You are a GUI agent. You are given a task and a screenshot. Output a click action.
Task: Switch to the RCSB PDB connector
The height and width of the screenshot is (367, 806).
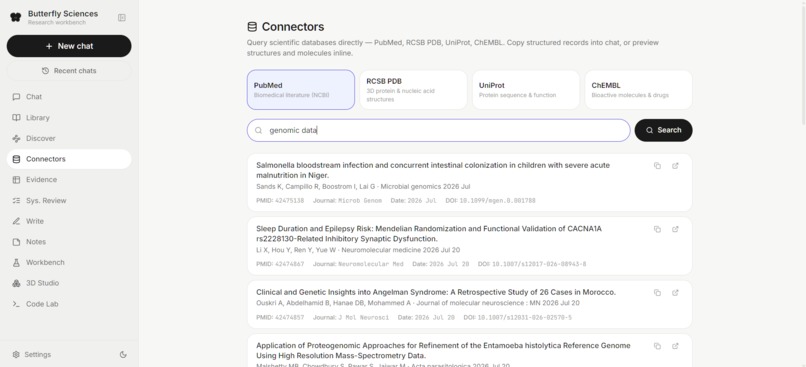pos(413,90)
